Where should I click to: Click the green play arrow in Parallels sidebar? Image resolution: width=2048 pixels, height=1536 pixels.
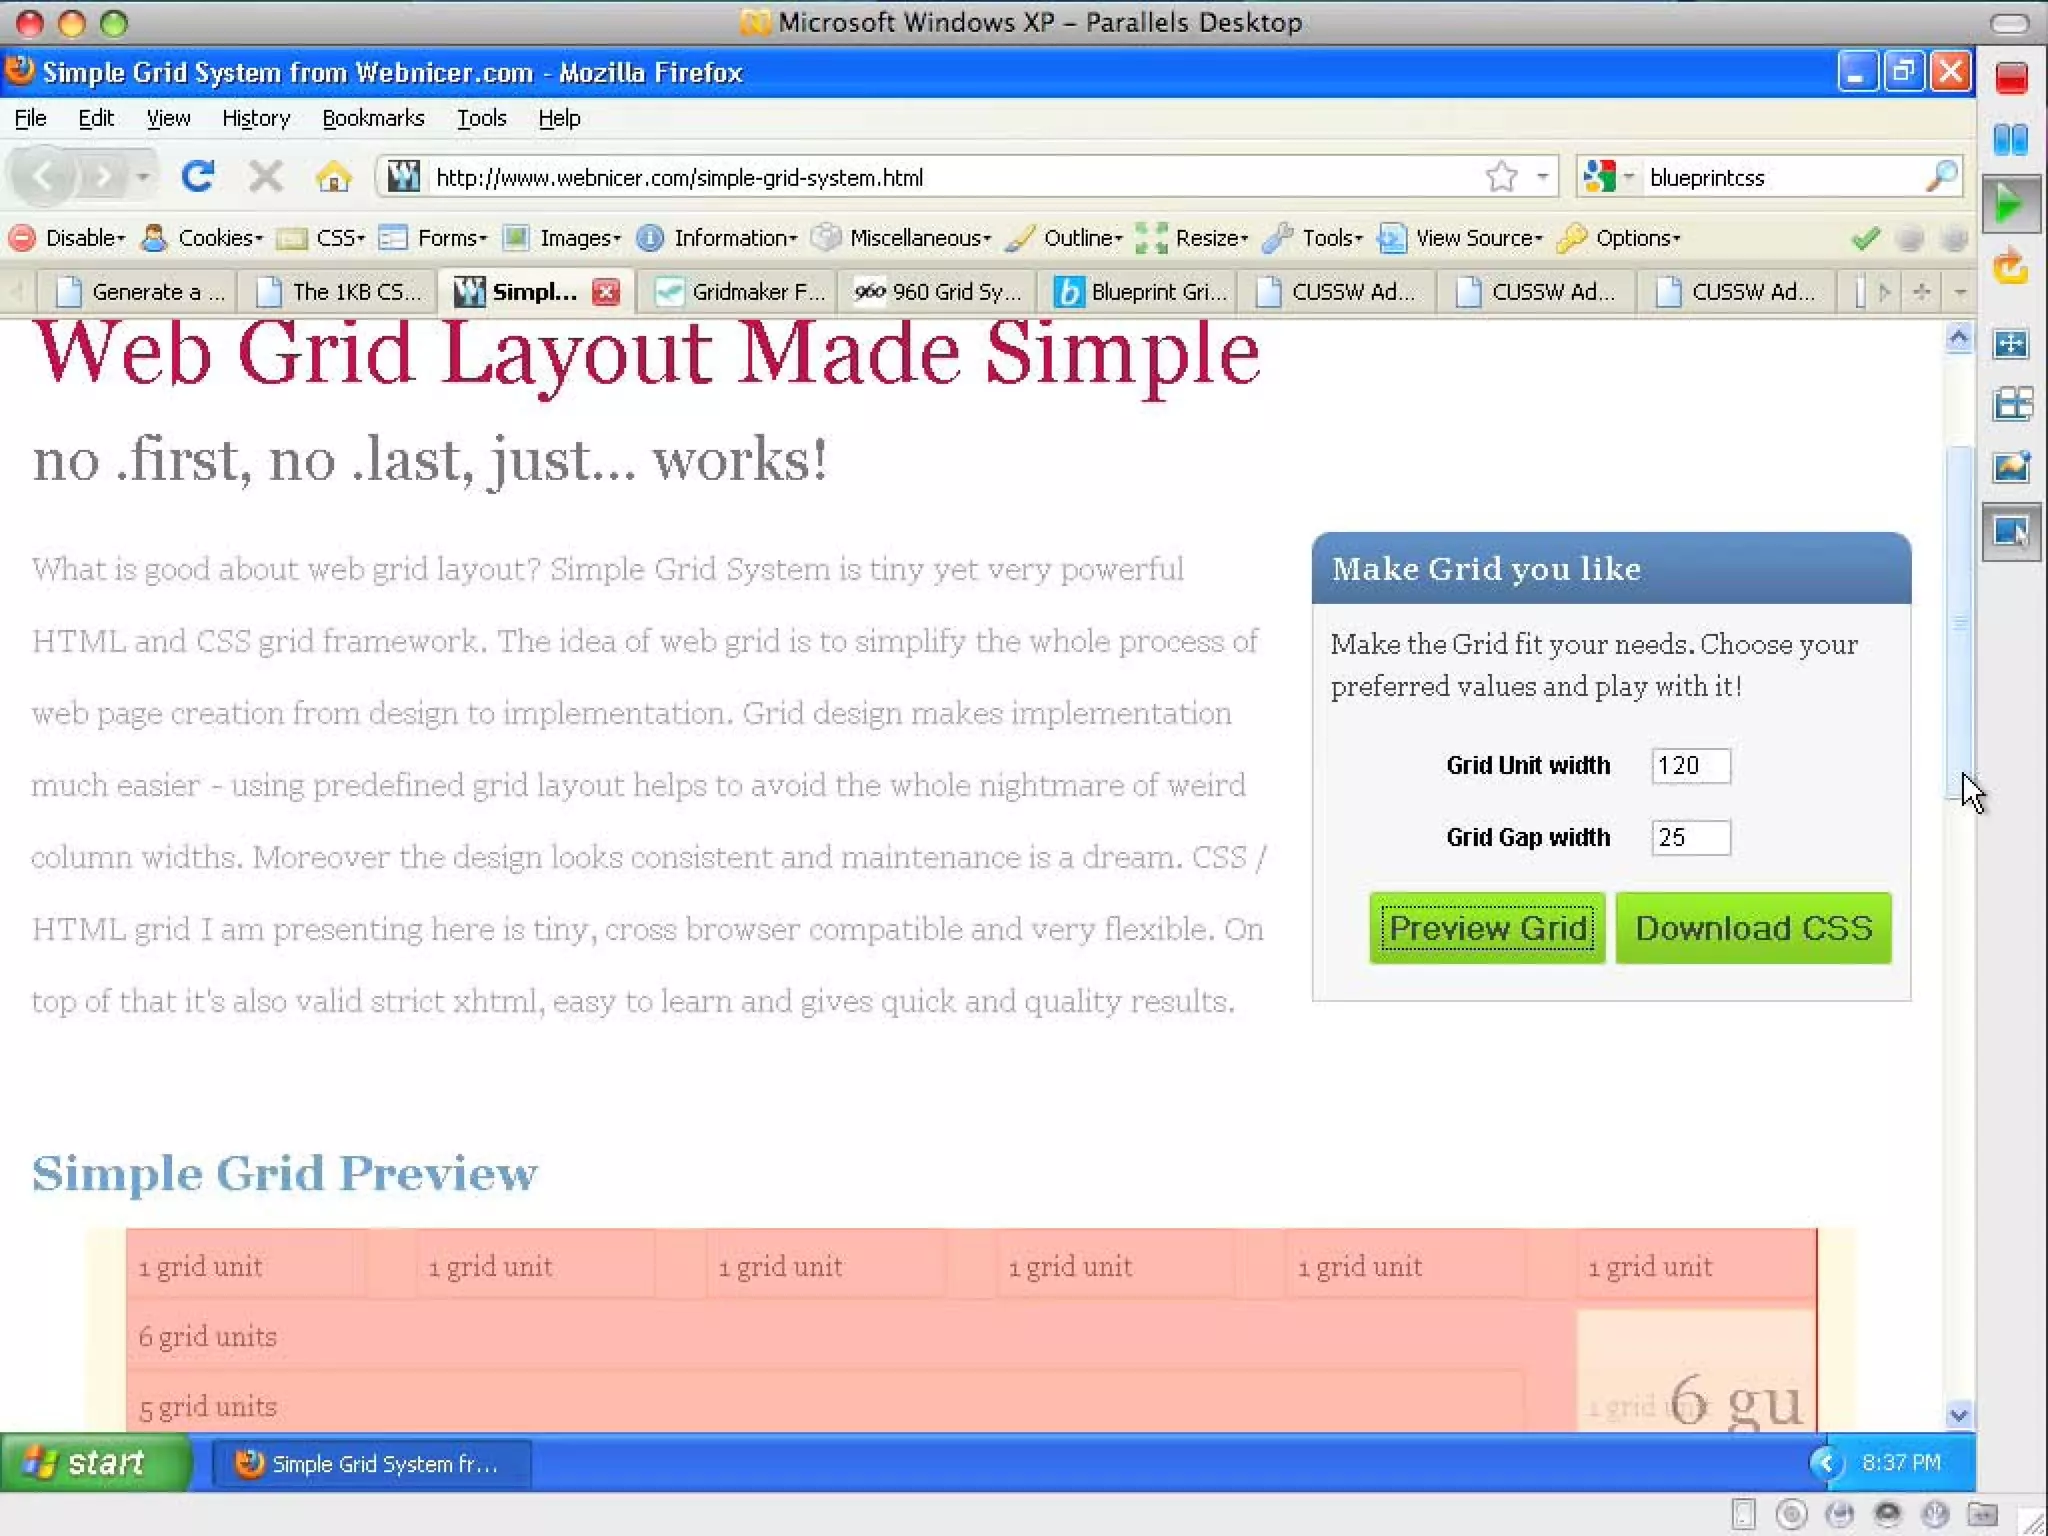coord(2009,205)
